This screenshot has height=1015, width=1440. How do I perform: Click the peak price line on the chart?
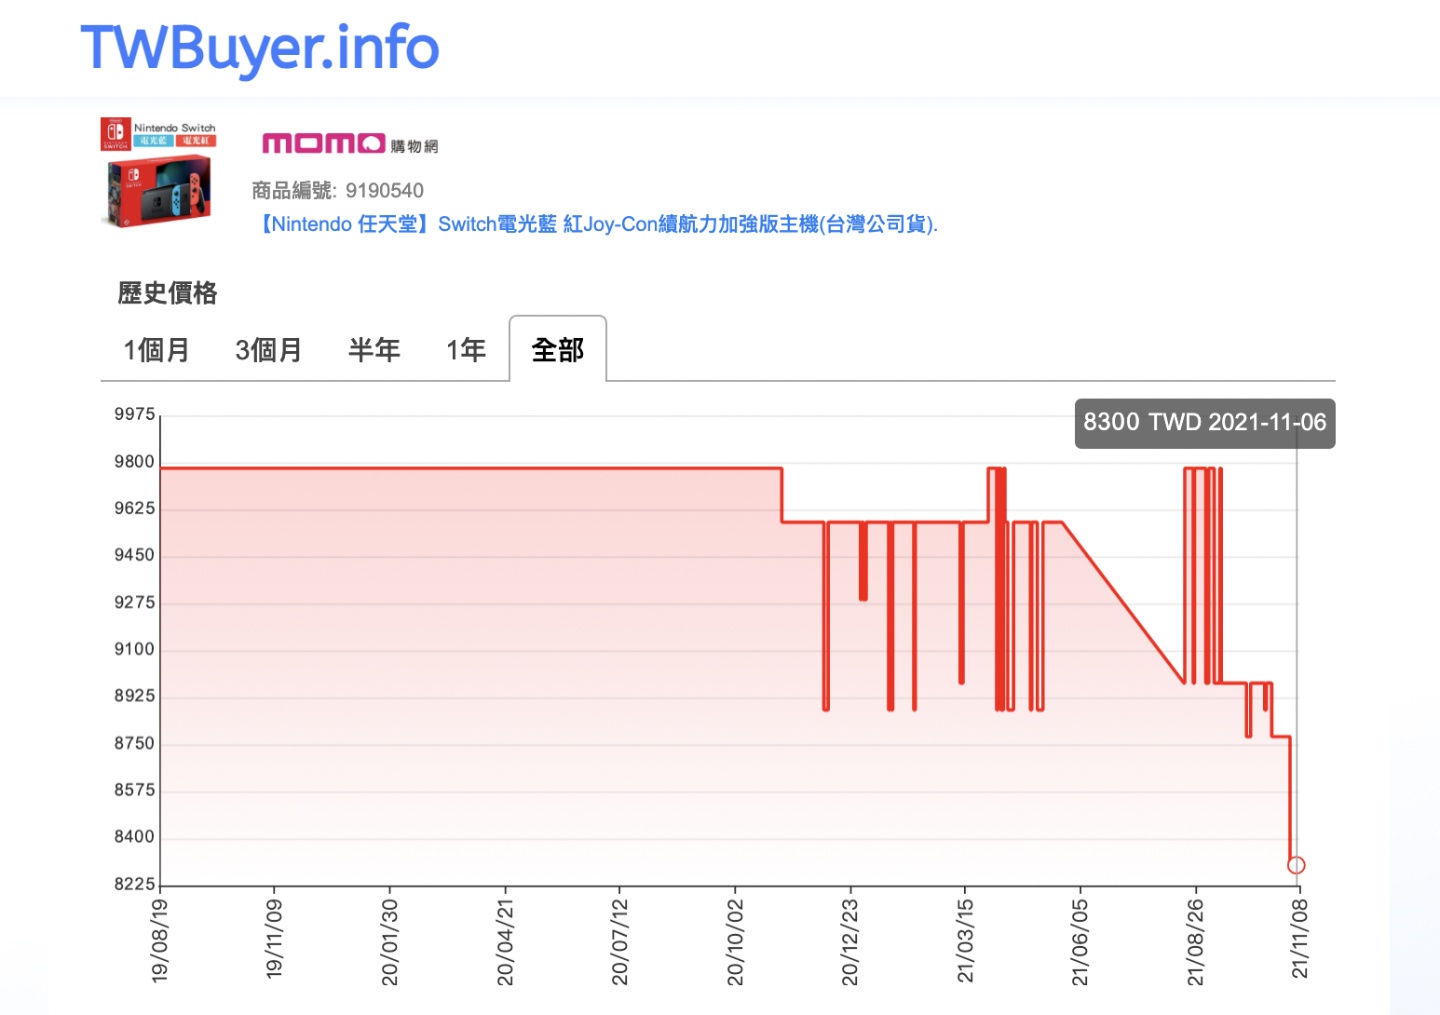pyautogui.click(x=450, y=467)
